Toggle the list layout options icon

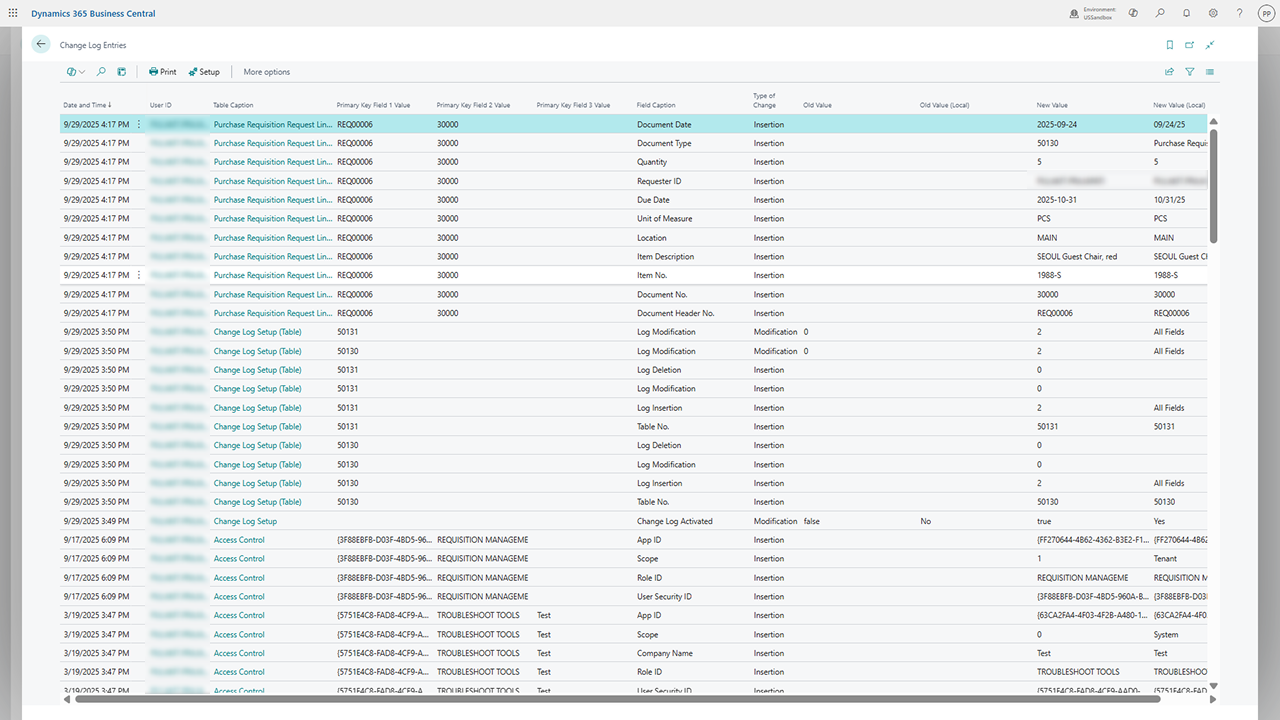pyautogui.click(x=1211, y=71)
